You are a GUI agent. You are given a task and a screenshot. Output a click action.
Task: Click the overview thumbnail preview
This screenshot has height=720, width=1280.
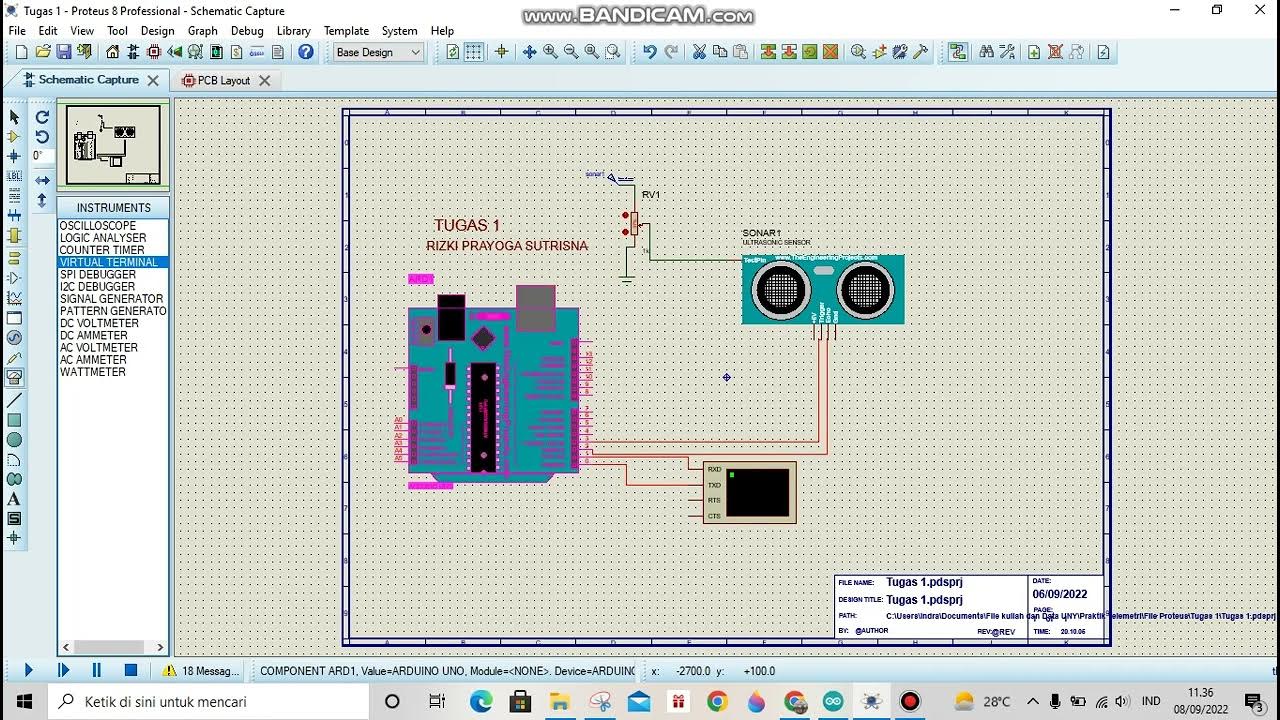[113, 145]
